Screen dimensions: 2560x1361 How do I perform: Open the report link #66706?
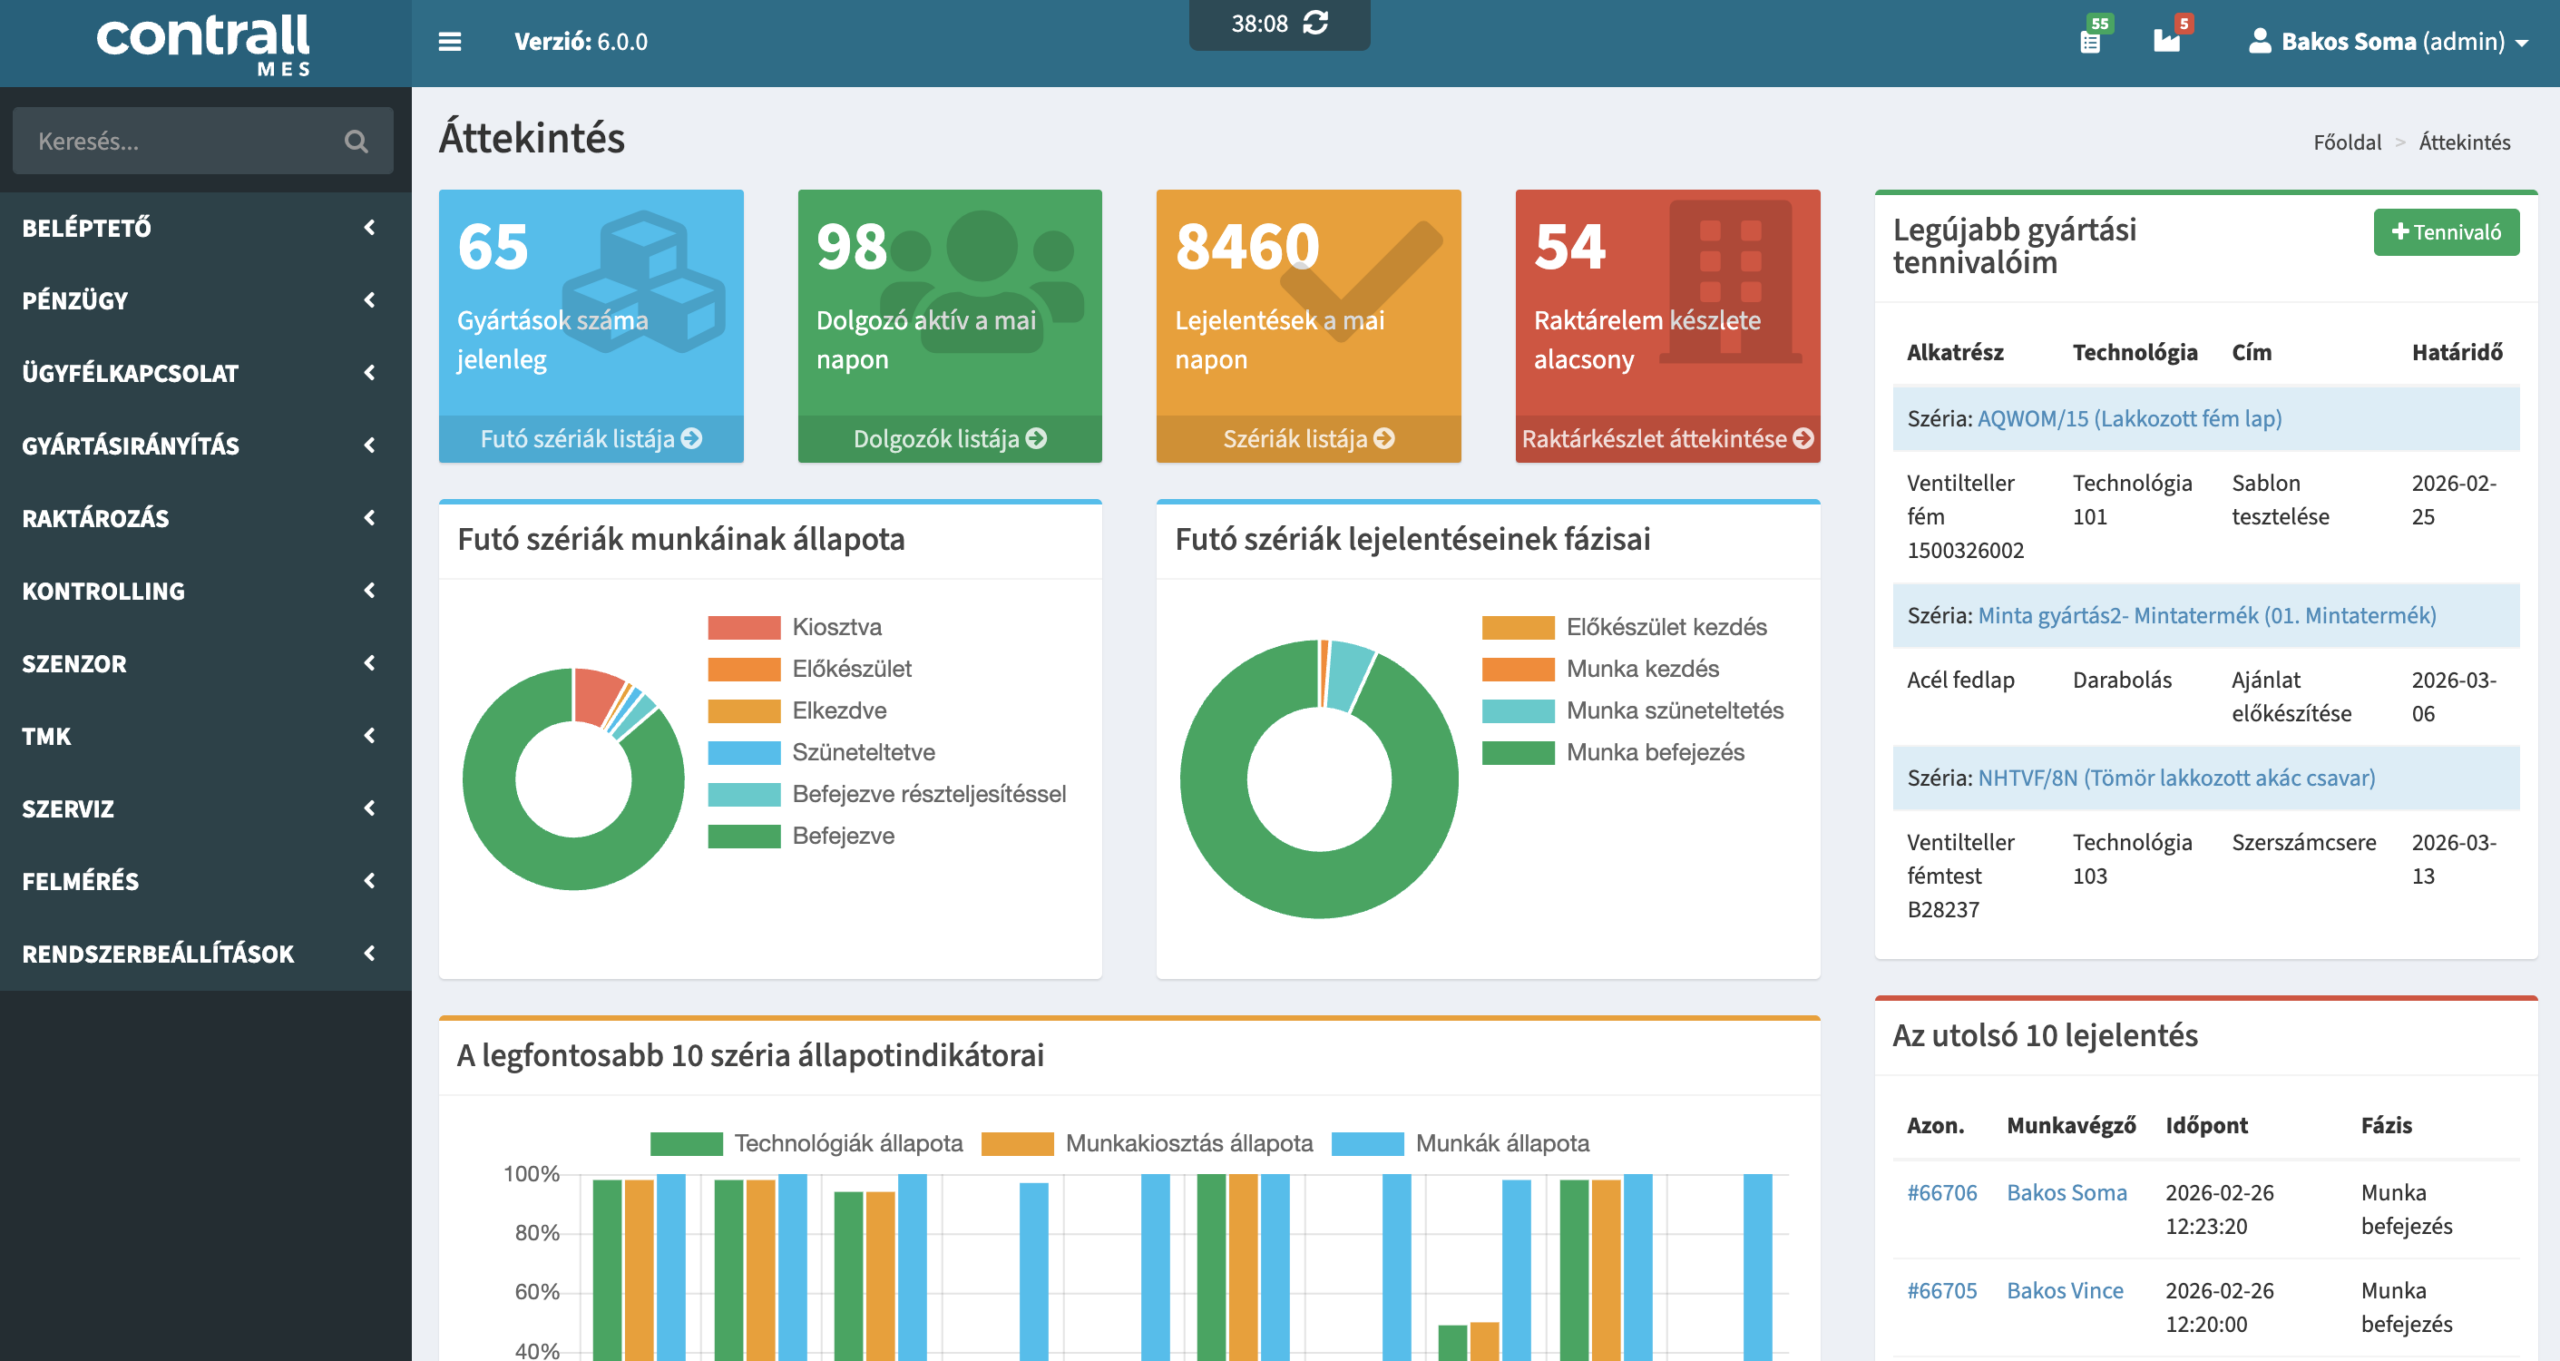pyautogui.click(x=1941, y=1192)
